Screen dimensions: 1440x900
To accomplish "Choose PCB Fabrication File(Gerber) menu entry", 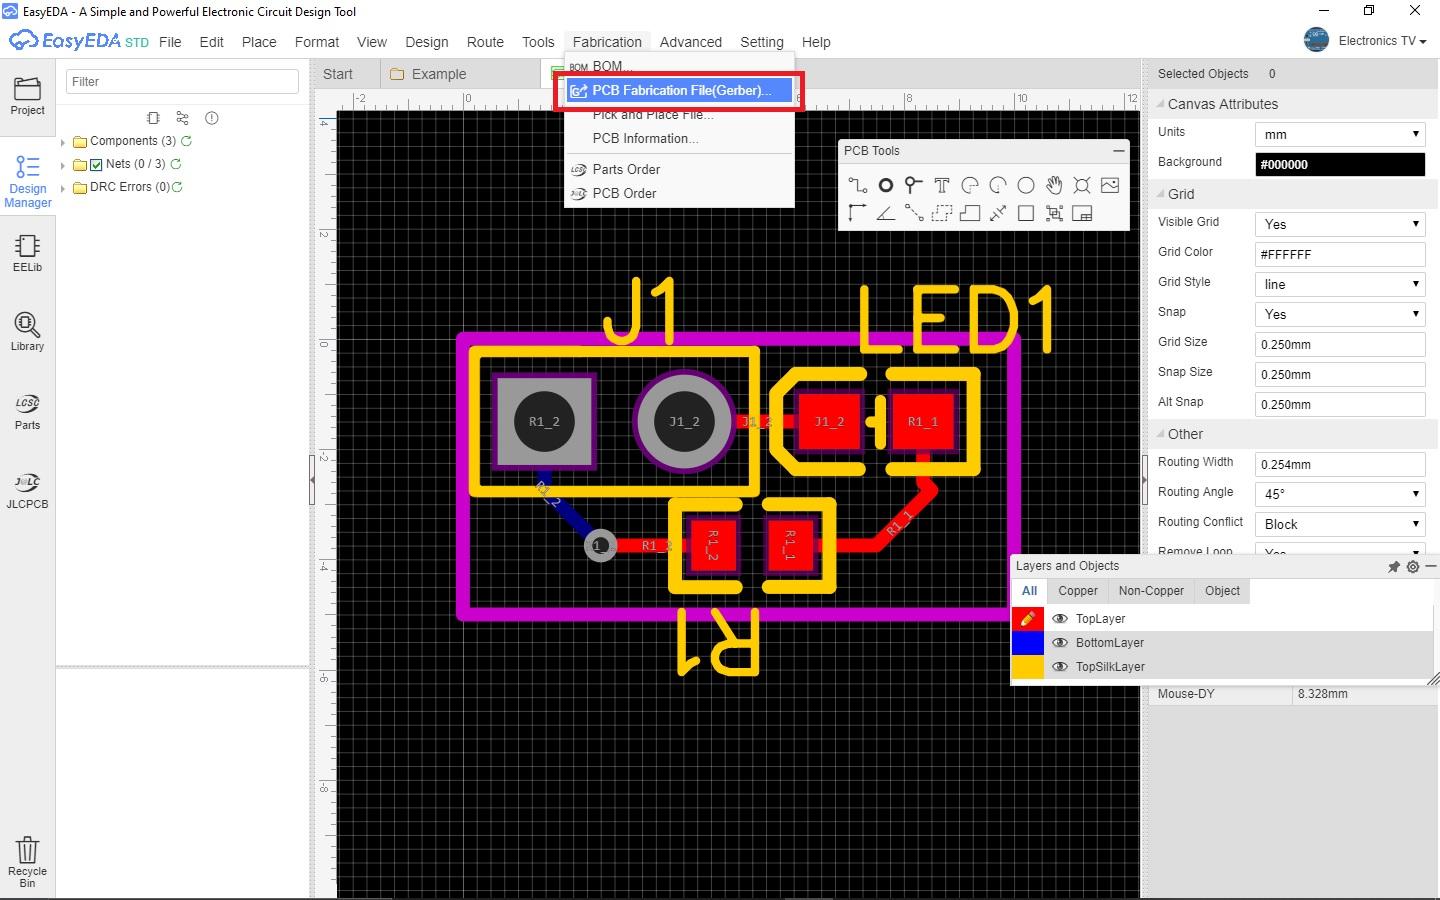I will click(680, 90).
